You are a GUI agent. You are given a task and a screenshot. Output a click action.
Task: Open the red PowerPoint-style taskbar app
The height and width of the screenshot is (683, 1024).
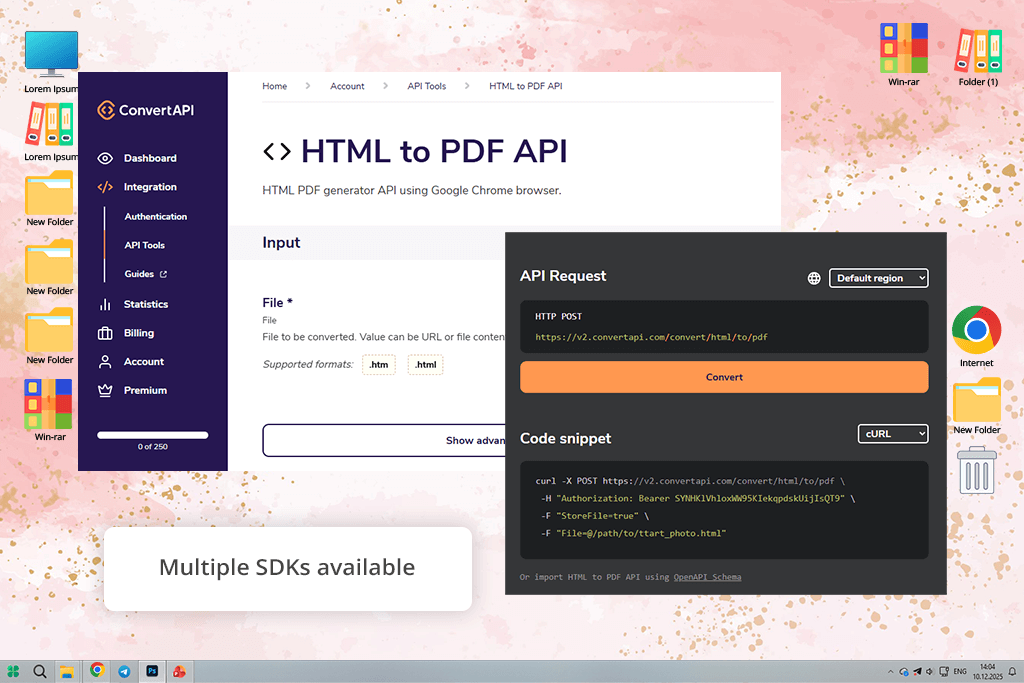[179, 671]
